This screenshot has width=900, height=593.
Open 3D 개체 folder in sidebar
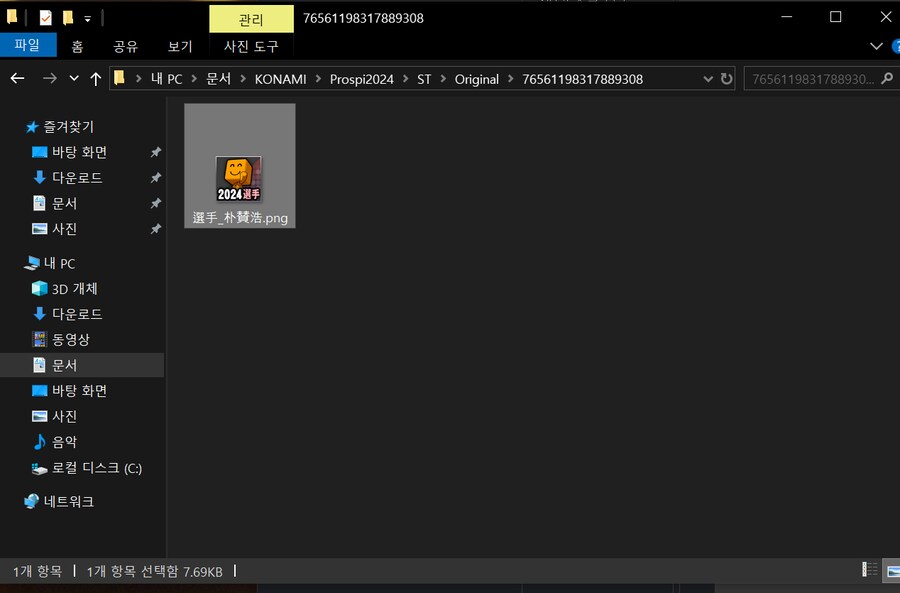pyautogui.click(x=74, y=289)
